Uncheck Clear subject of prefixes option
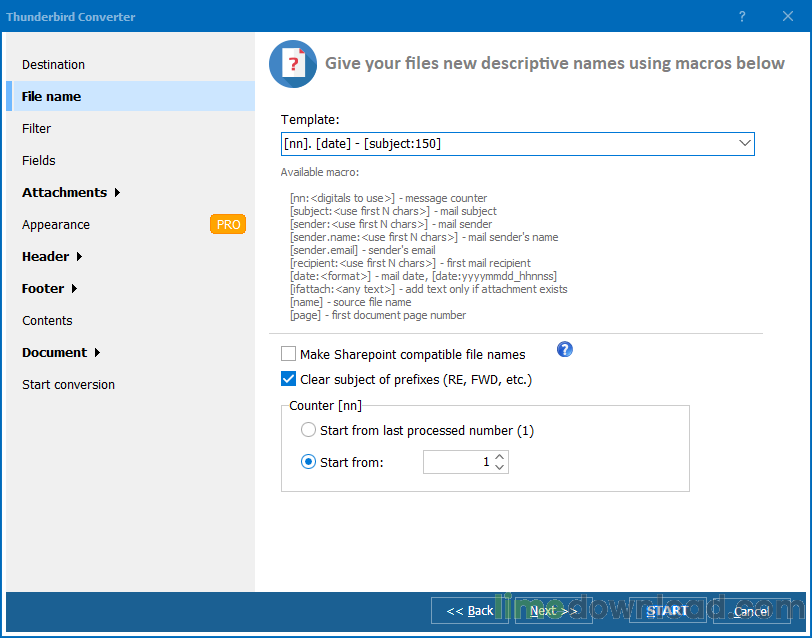The height and width of the screenshot is (638, 812). pos(288,378)
